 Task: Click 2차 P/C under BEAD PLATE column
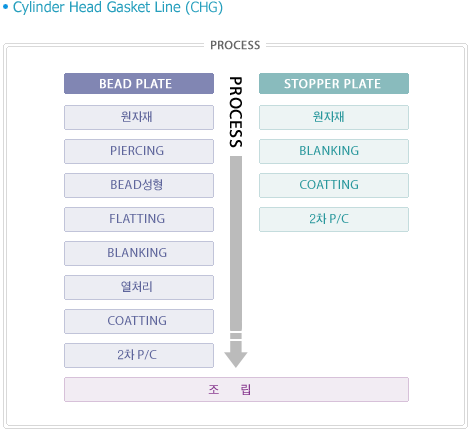point(139,355)
